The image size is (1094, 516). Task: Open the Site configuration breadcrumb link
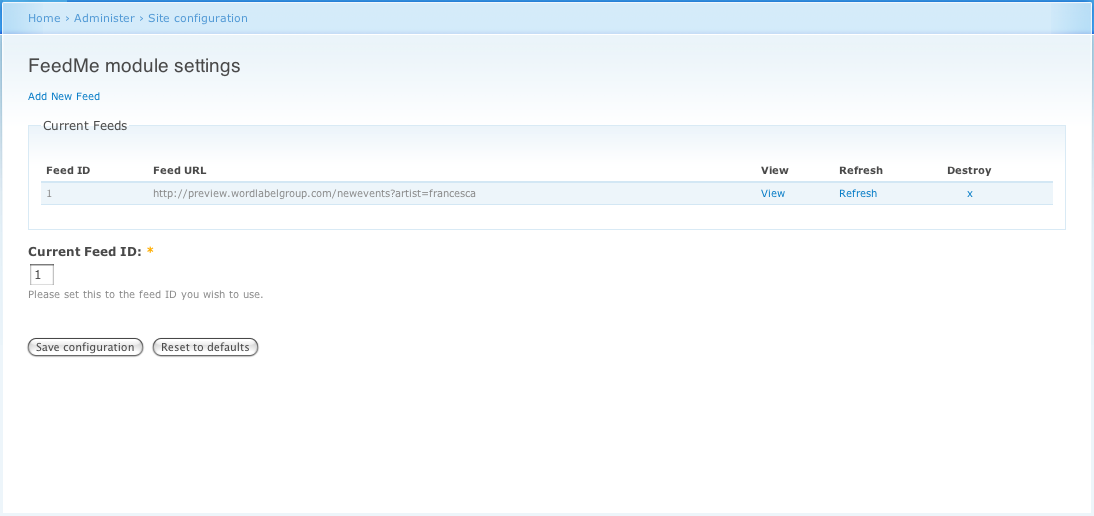click(x=197, y=18)
